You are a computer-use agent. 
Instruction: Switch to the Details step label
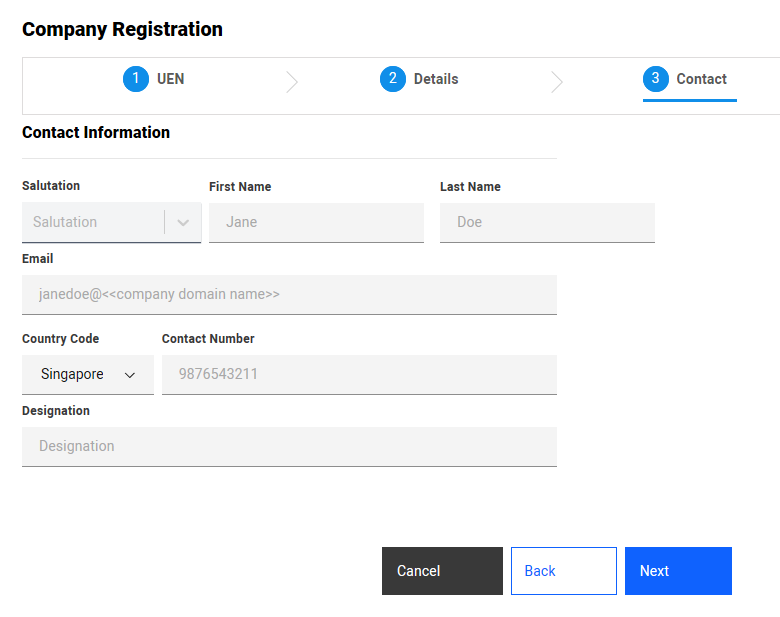pyautogui.click(x=436, y=79)
